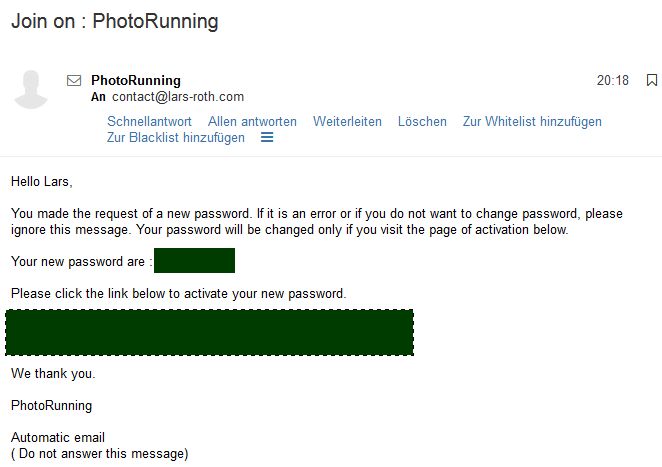
Task: Click the 'An' recipient label
Action: pos(98,97)
